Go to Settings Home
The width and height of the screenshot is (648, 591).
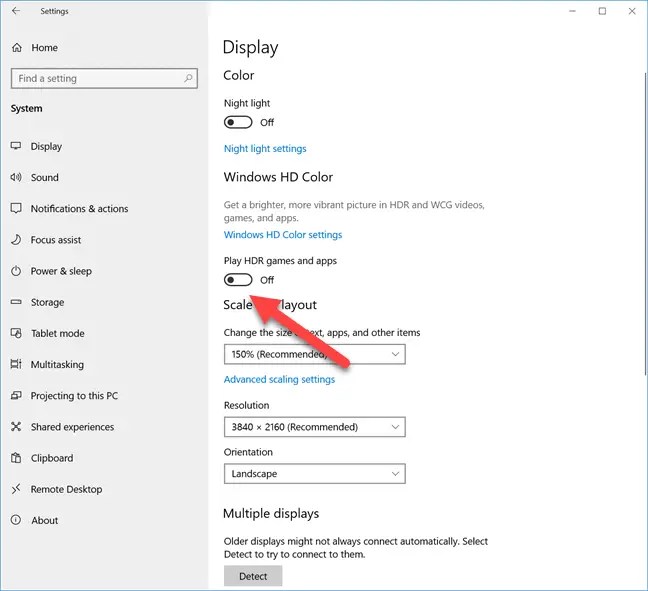45,48
